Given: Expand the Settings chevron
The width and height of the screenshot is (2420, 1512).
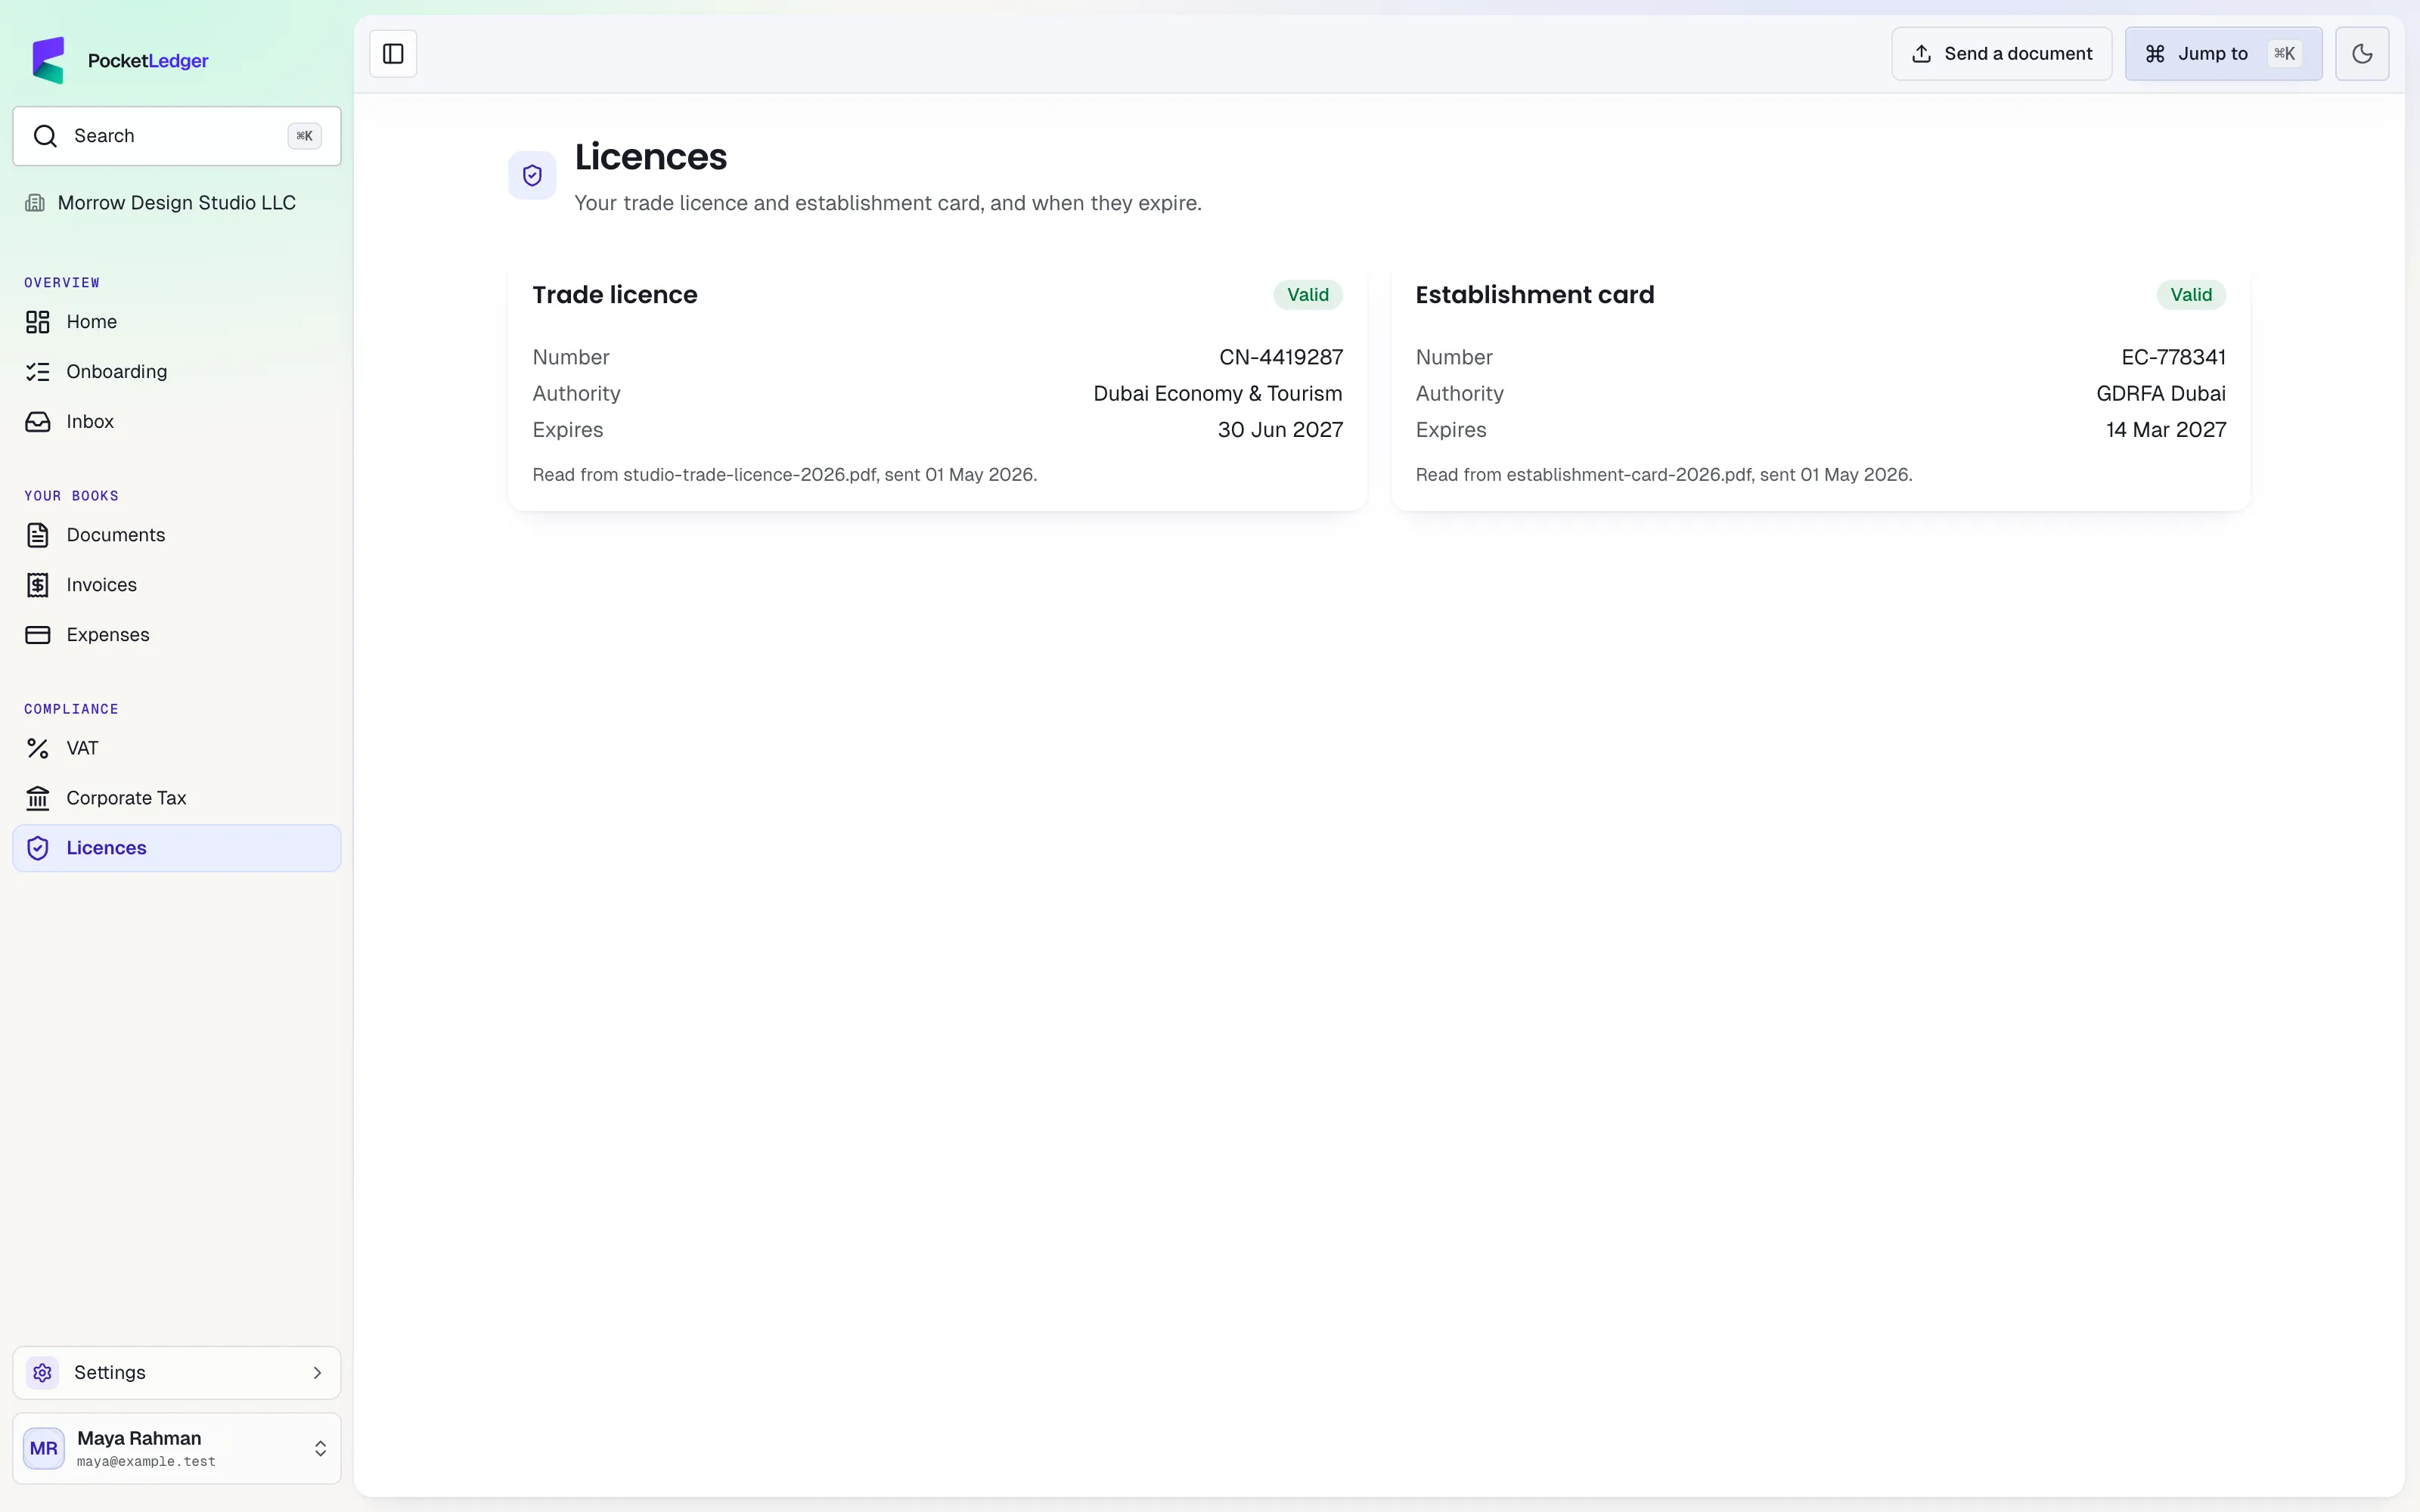Looking at the screenshot, I should [x=317, y=1373].
